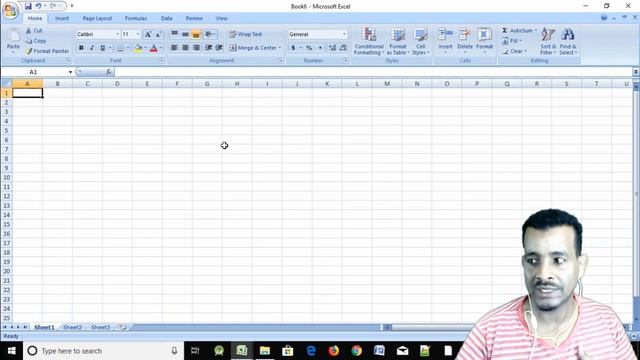Image resolution: width=640 pixels, height=360 pixels.
Task: Activate Format Painter
Action: (47, 51)
